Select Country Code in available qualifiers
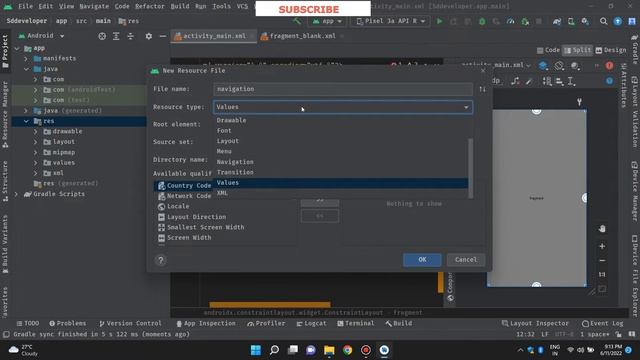The image size is (640, 360). pos(184,186)
